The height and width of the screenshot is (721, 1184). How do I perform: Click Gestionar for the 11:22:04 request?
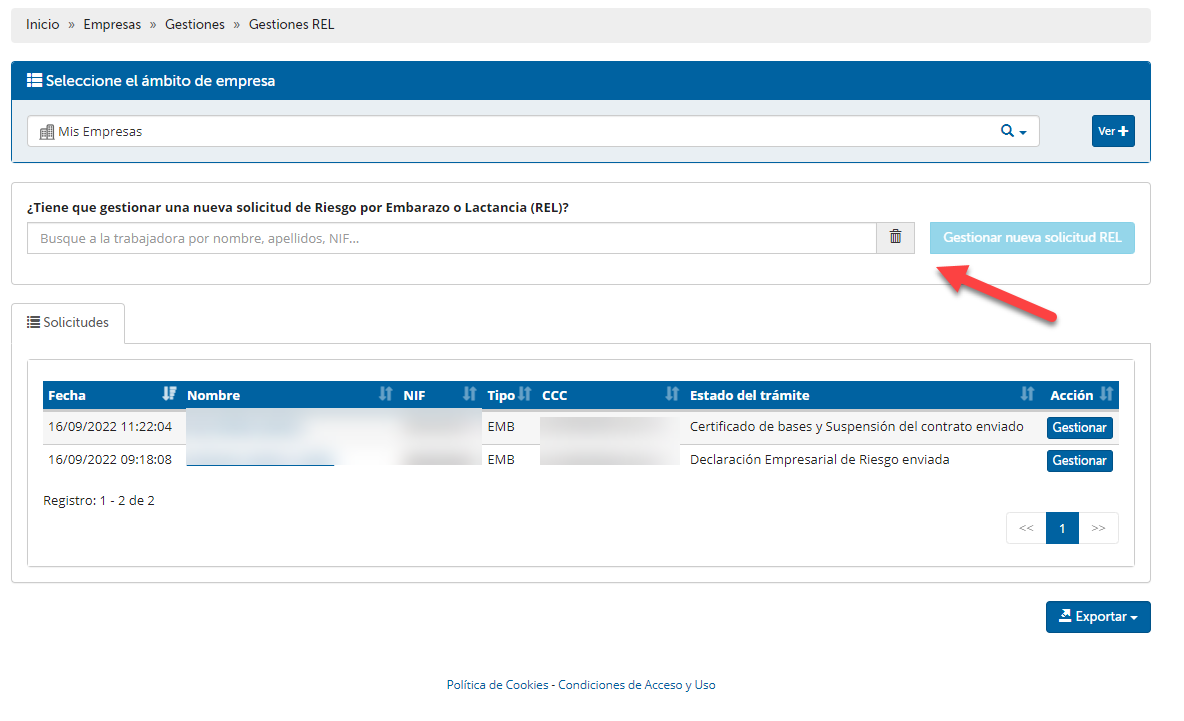point(1079,428)
